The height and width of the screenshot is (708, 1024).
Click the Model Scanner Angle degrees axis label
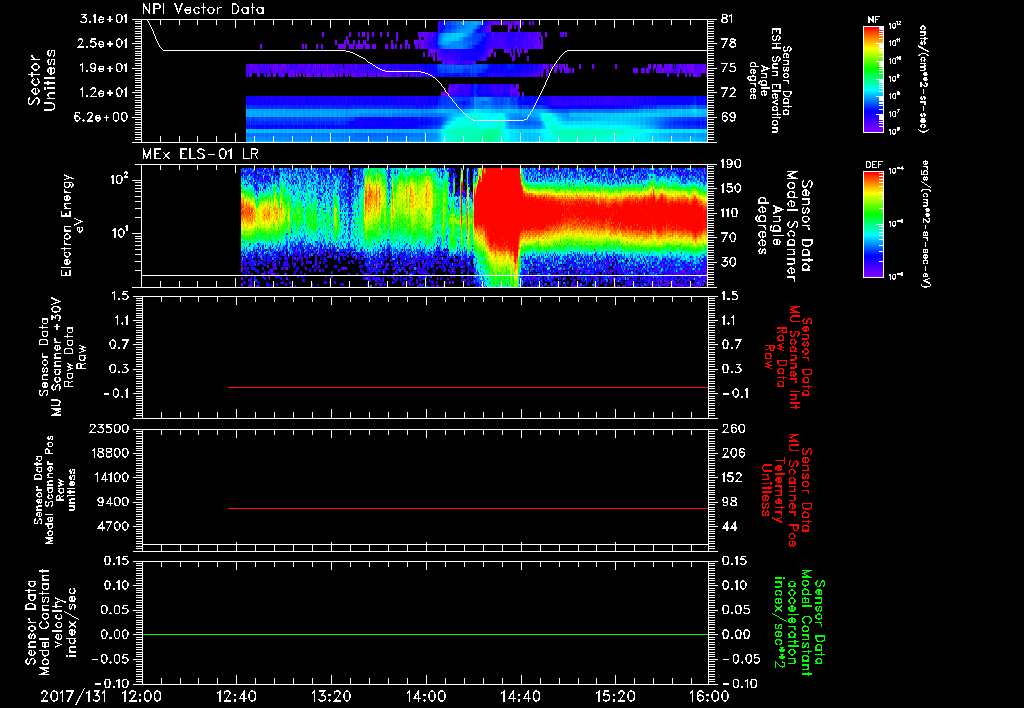click(x=783, y=225)
